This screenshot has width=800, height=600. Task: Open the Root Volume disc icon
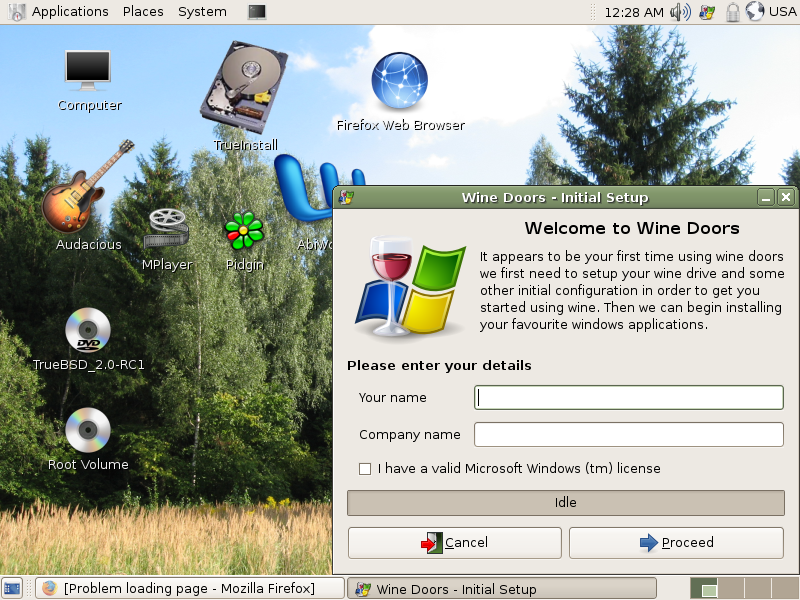tap(88, 430)
